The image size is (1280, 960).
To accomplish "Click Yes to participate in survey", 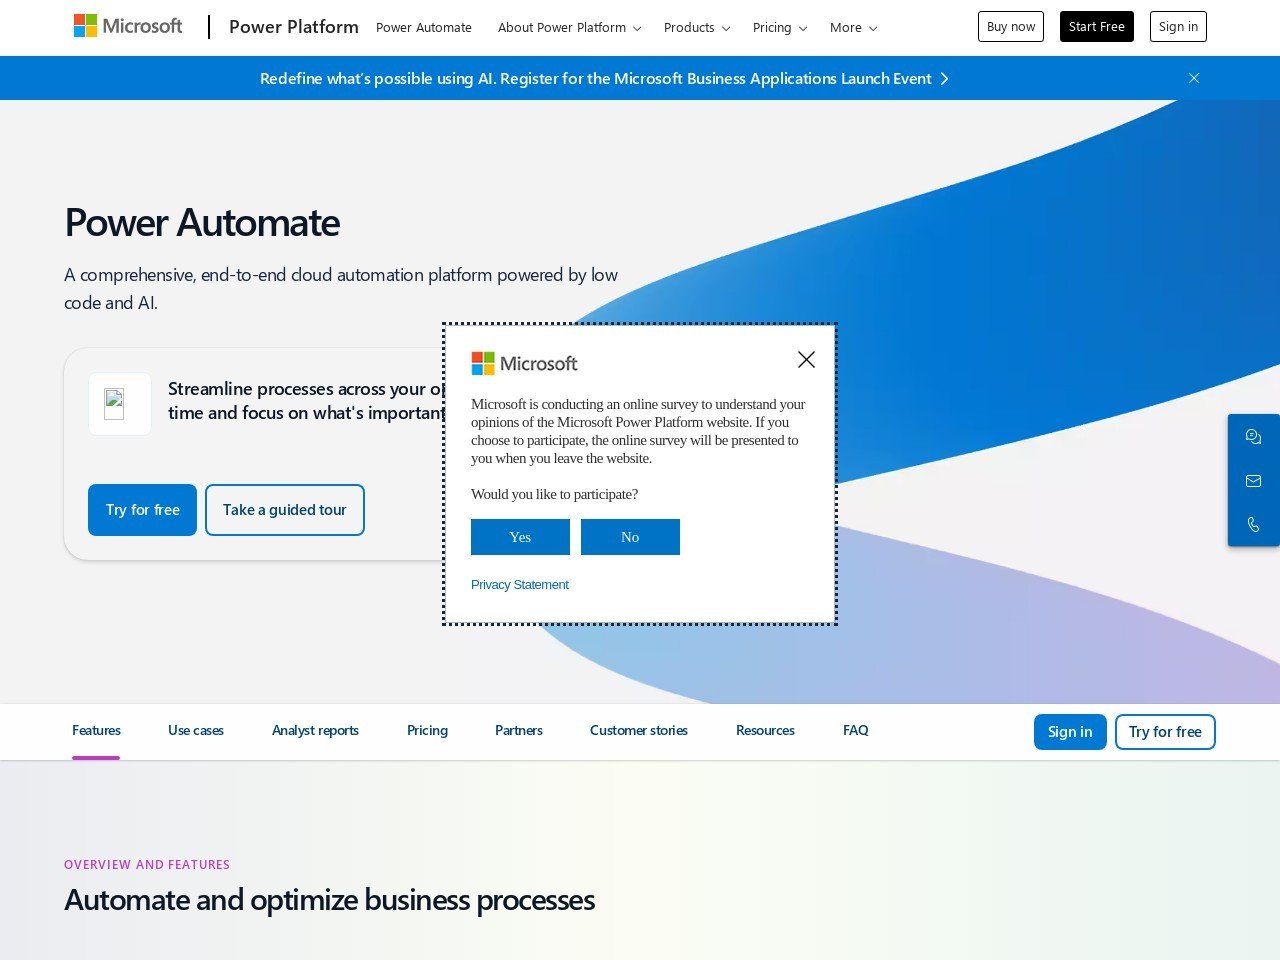I will 520,537.
